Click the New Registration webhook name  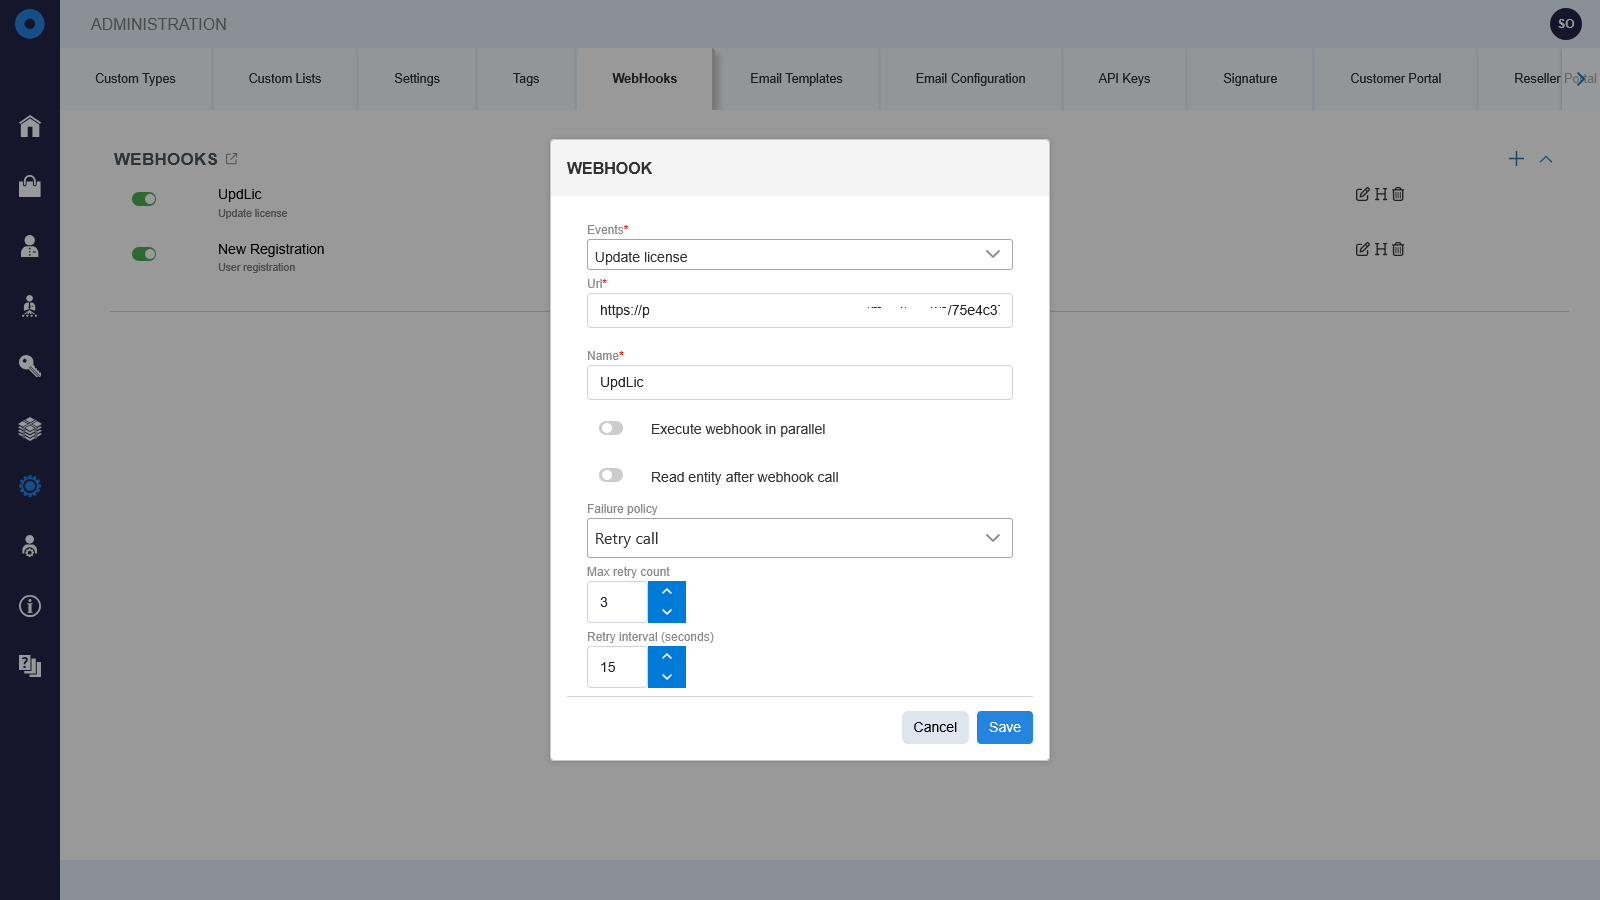(271, 249)
